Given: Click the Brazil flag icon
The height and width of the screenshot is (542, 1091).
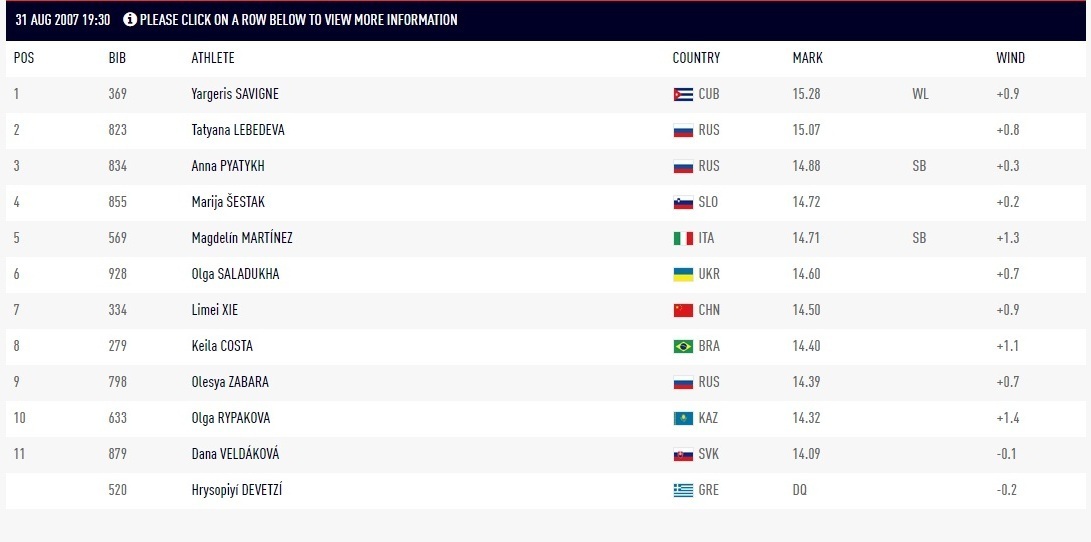Looking at the screenshot, I should (683, 346).
